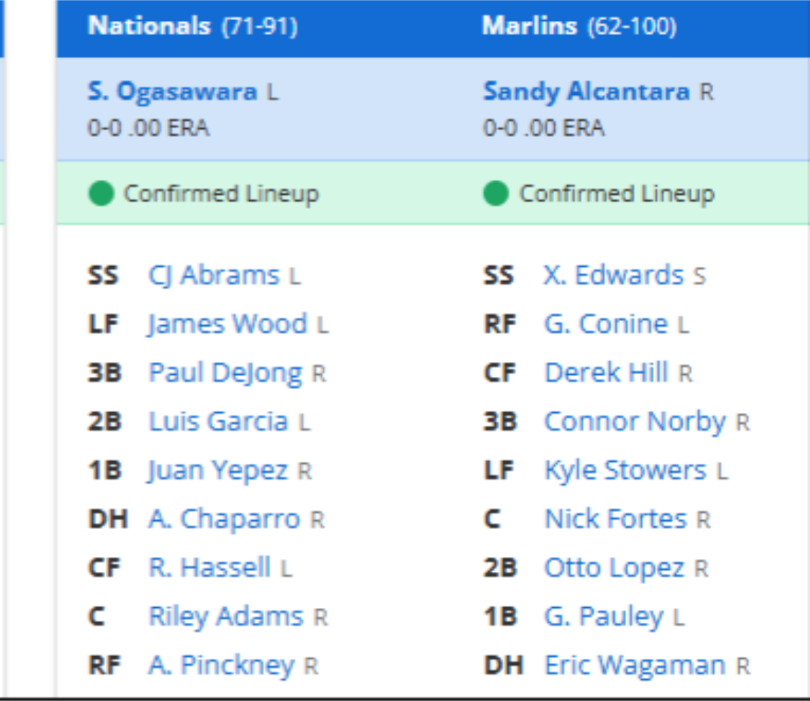The image size is (810, 701).
Task: Open Connor Norby player link
Action: [635, 422]
